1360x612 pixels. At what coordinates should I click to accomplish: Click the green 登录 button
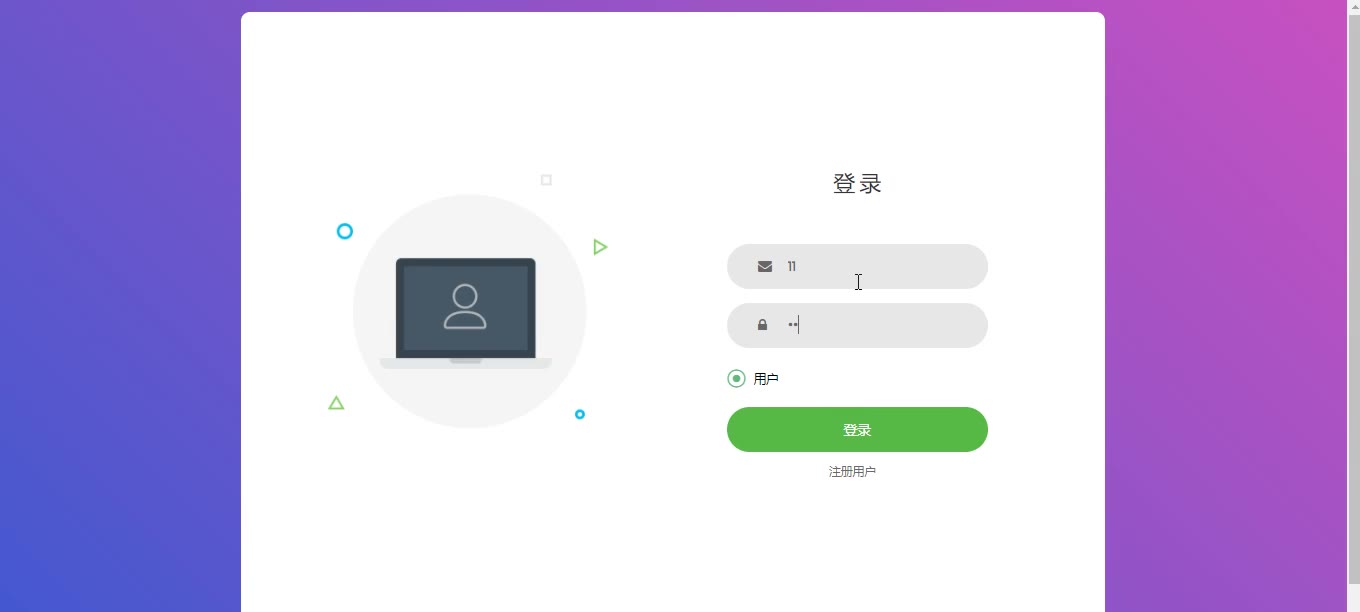(x=857, y=430)
